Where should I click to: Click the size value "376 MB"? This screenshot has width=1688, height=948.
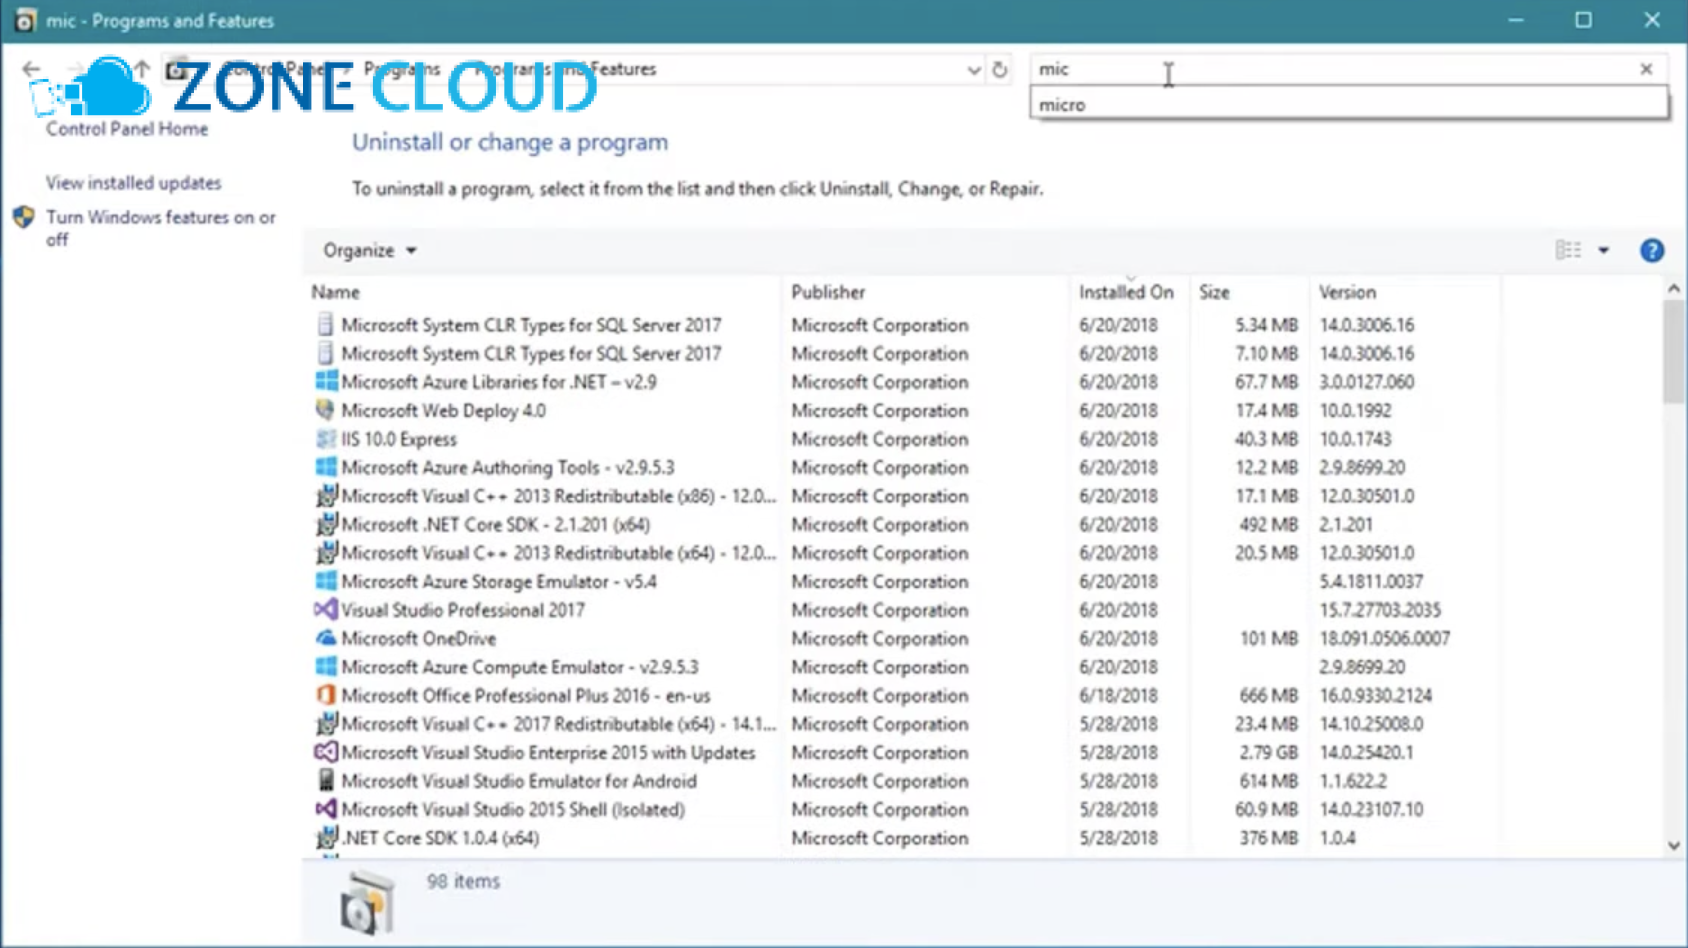click(1269, 838)
